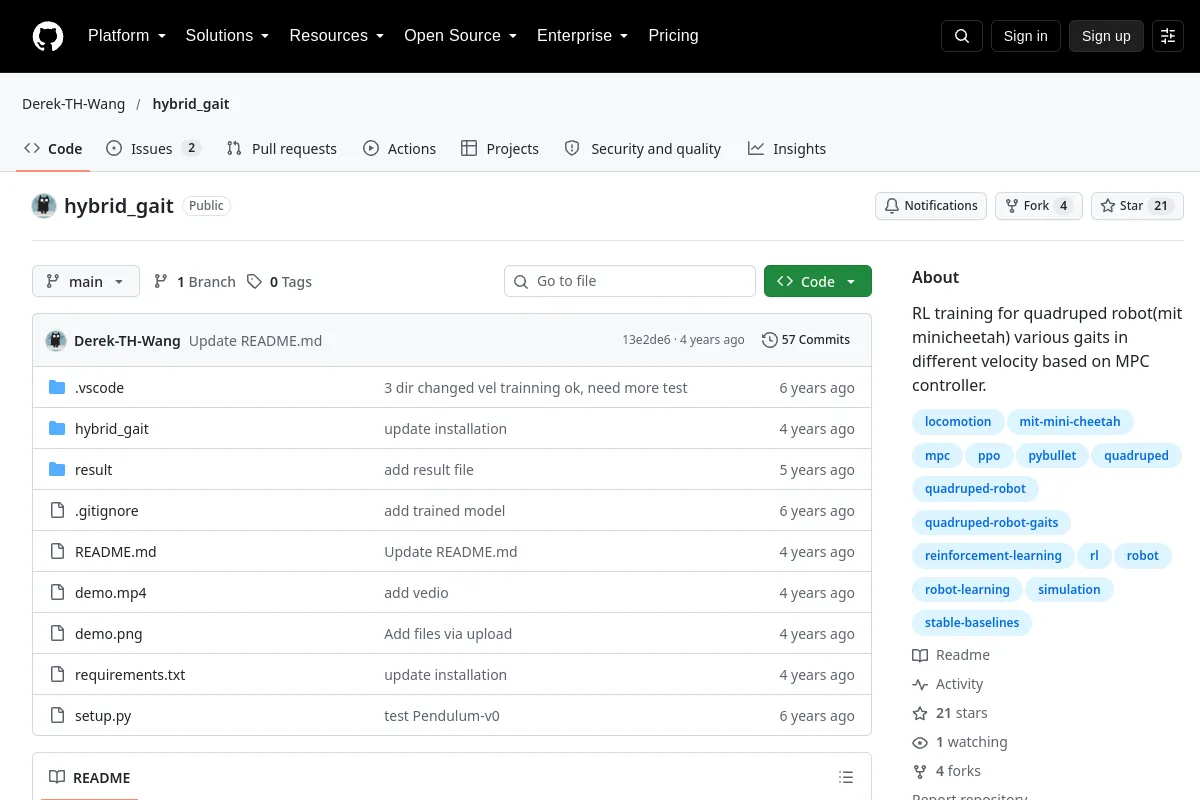Select the stable-baselines topic tag
This screenshot has height=800, width=1200.
tap(972, 623)
